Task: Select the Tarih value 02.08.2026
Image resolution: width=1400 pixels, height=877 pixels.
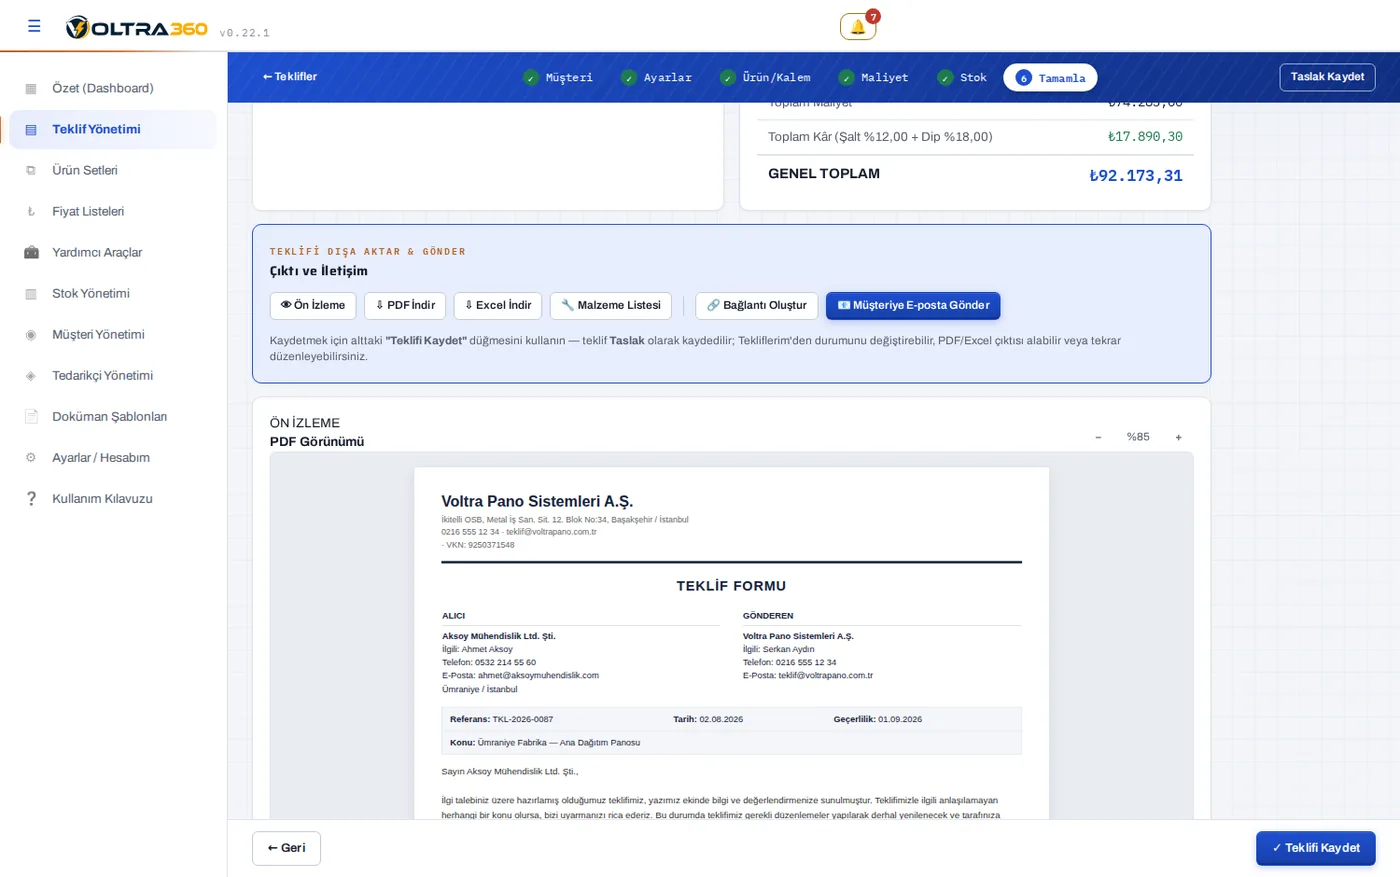Action: tap(721, 719)
